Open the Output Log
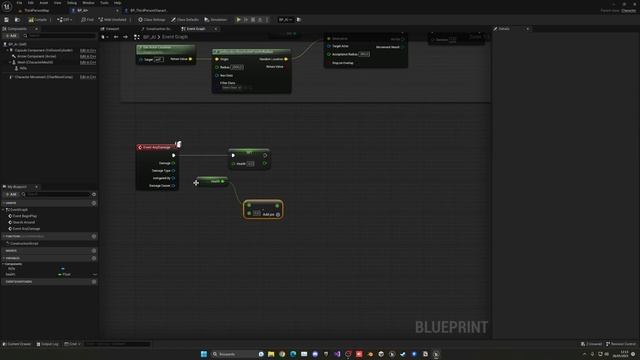The width and height of the screenshot is (640, 360). (x=48, y=344)
